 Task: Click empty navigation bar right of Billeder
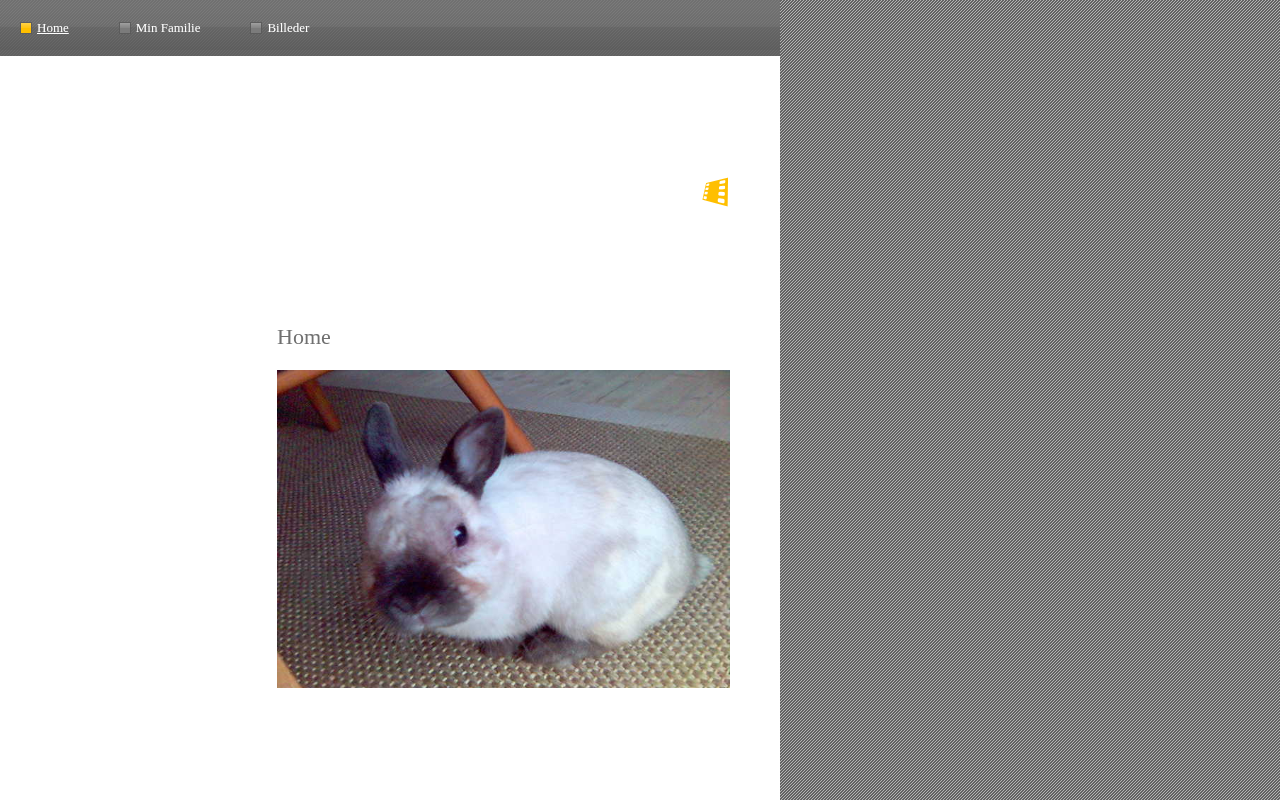[x=550, y=28]
